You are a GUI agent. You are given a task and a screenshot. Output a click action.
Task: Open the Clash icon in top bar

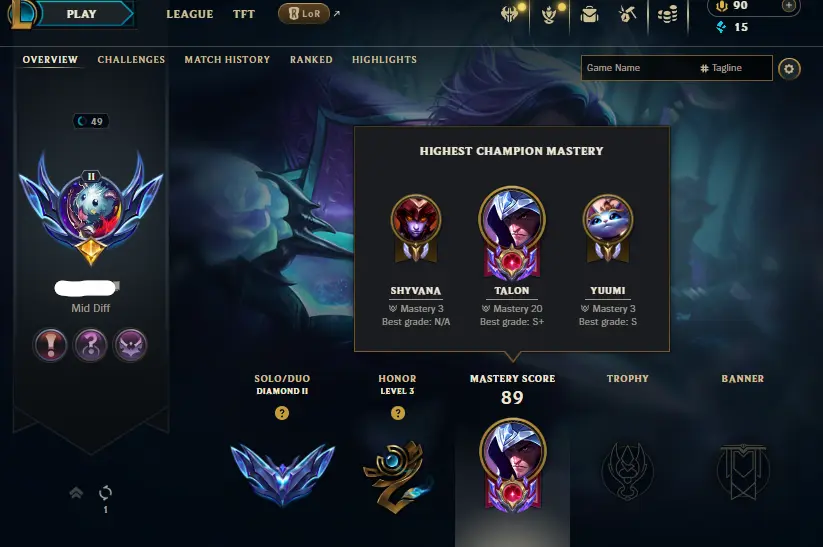tap(509, 14)
